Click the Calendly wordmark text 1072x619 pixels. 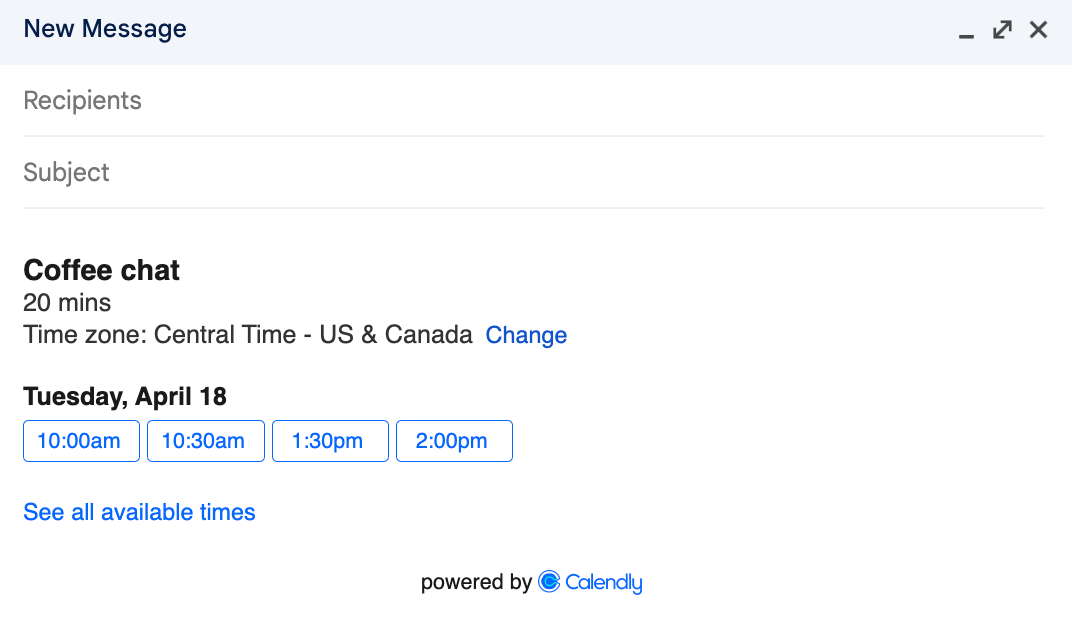pyautogui.click(x=604, y=583)
